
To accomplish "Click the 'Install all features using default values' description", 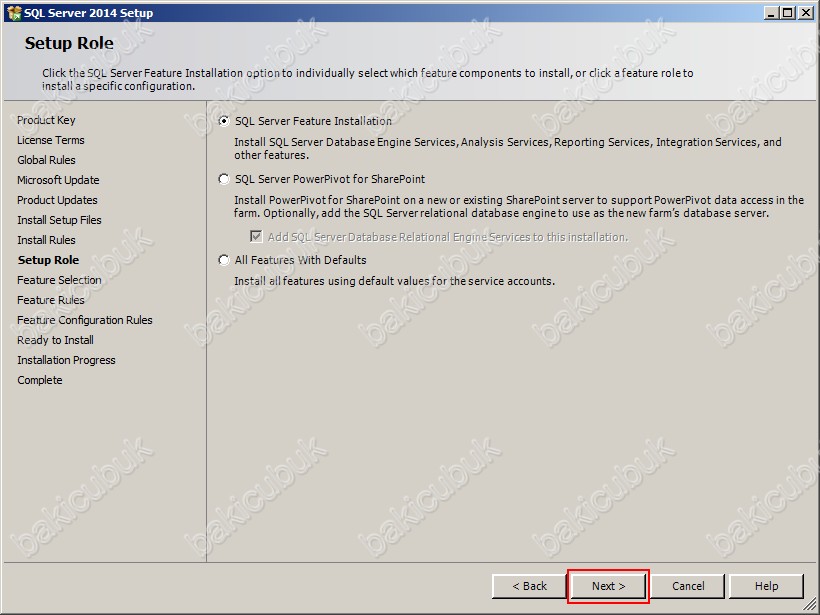I will (394, 281).
